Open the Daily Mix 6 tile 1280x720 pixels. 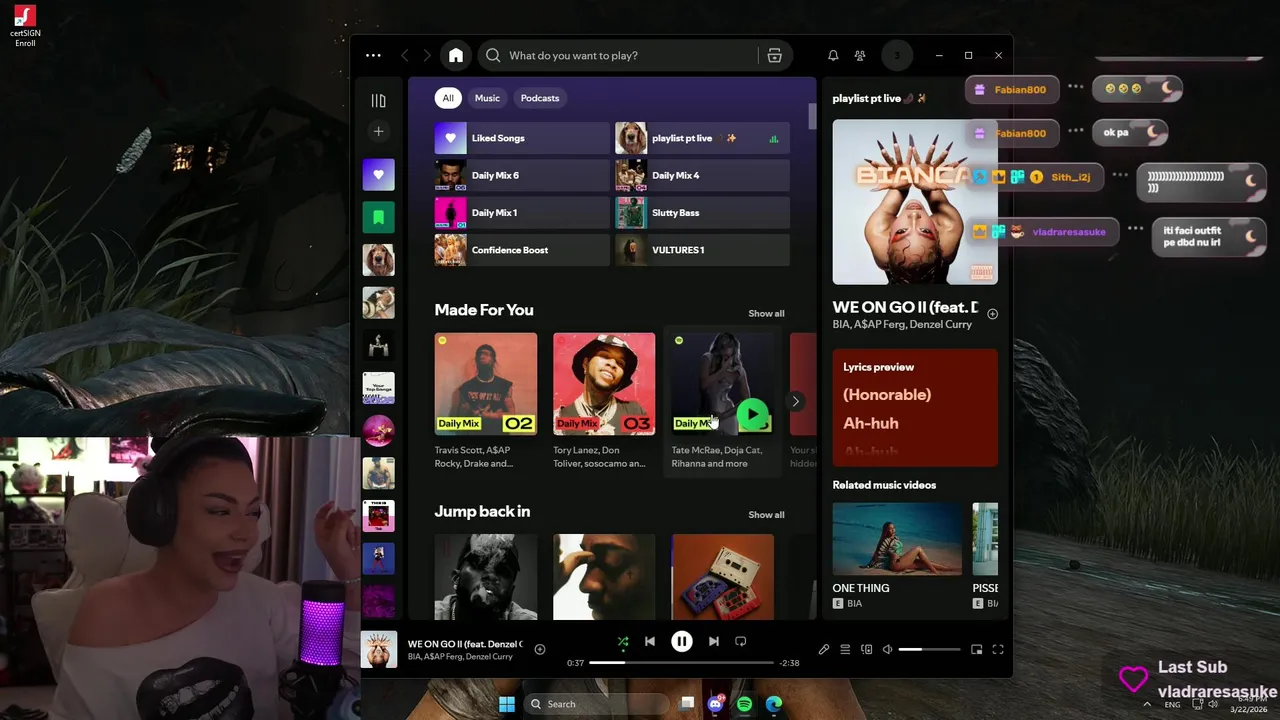pyautogui.click(x=522, y=175)
